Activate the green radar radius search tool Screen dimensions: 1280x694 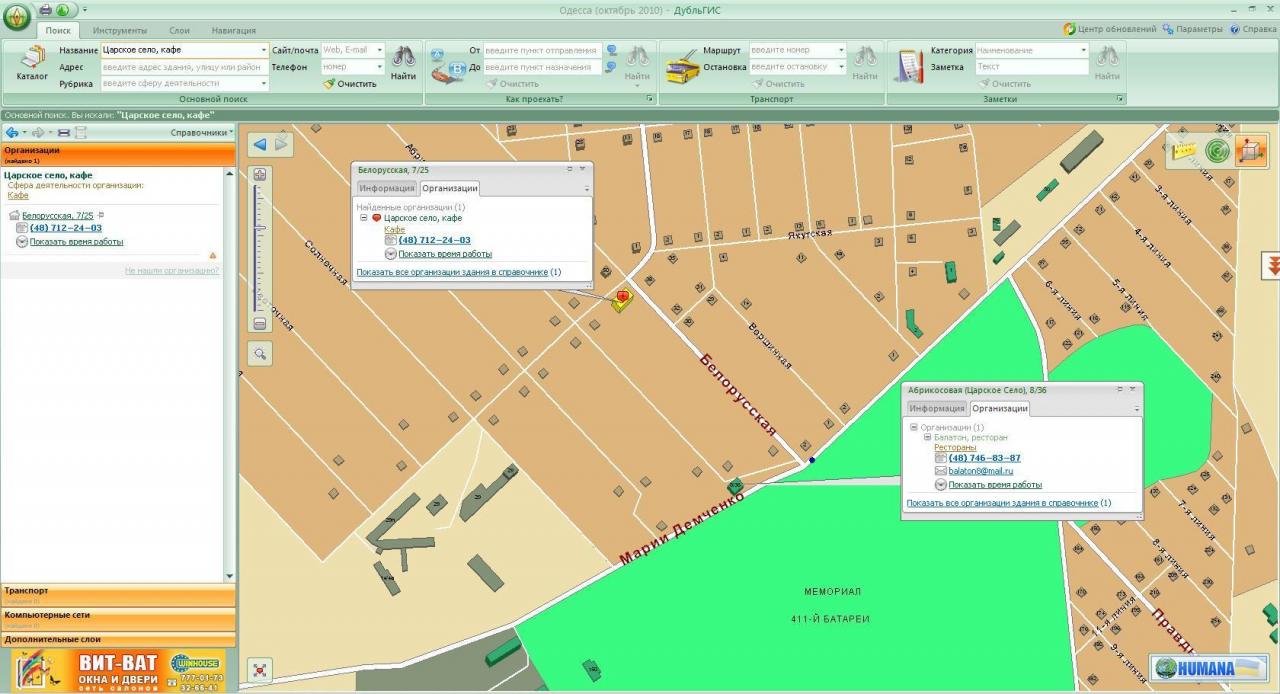[1217, 151]
